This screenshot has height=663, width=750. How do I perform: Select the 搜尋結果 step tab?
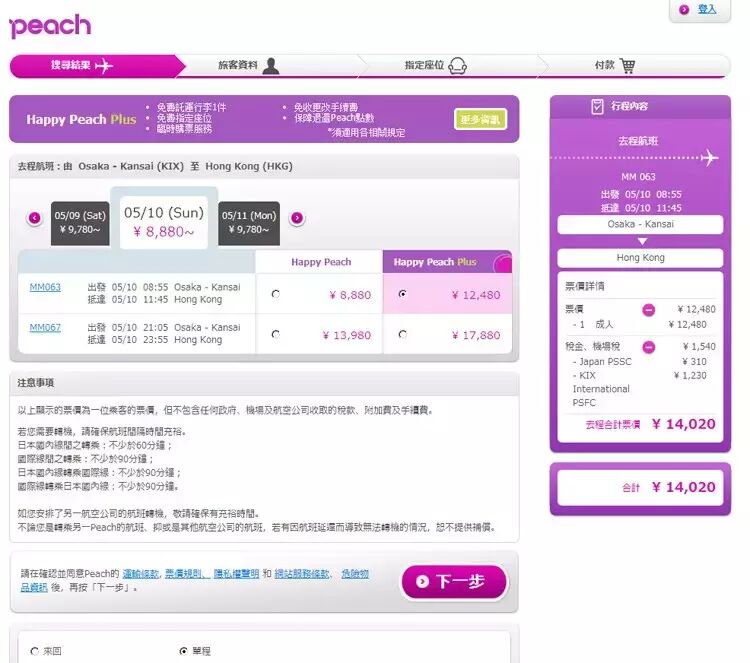(96, 66)
